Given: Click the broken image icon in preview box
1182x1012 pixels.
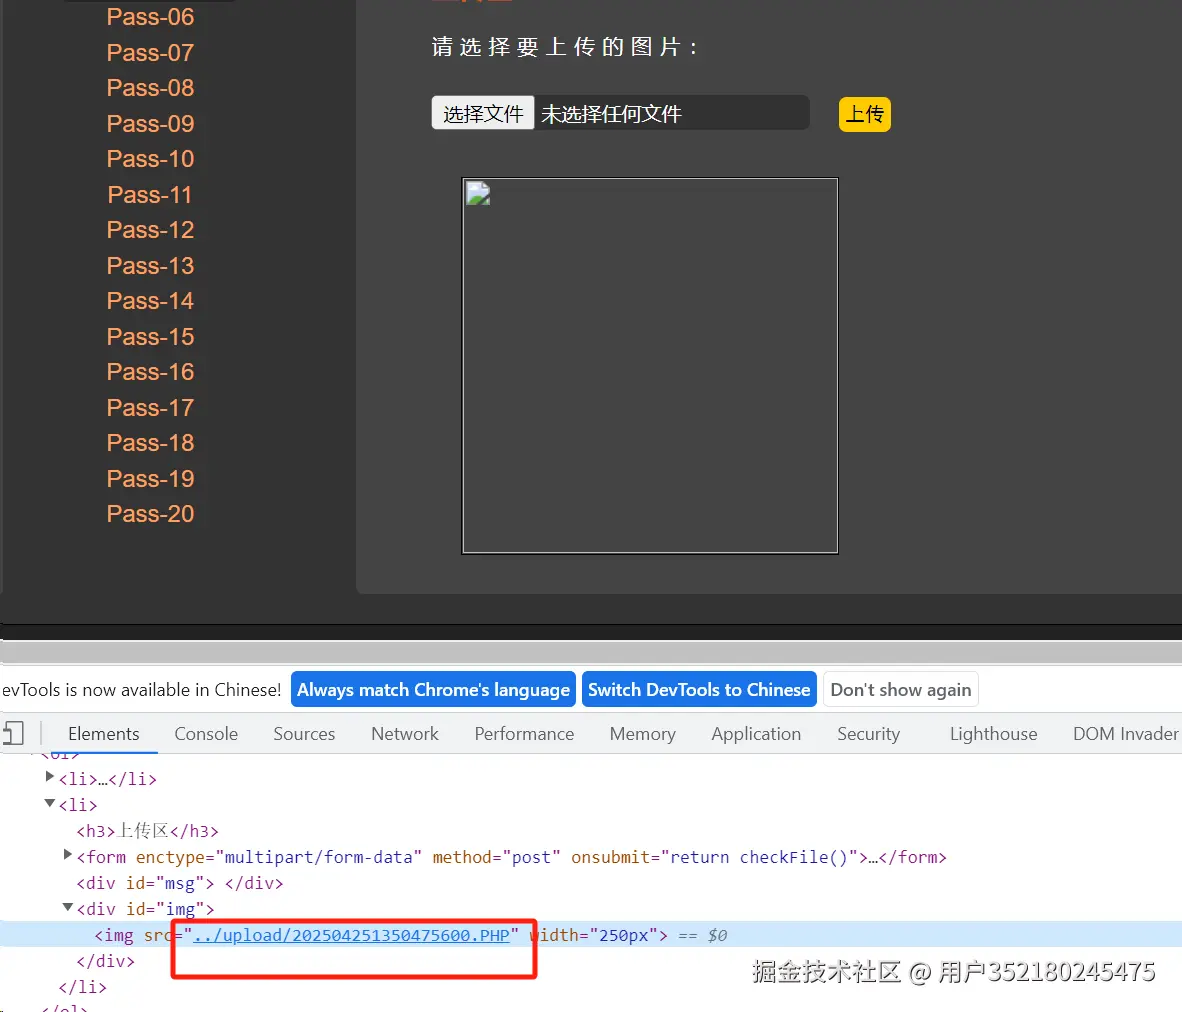Looking at the screenshot, I should tap(478, 194).
